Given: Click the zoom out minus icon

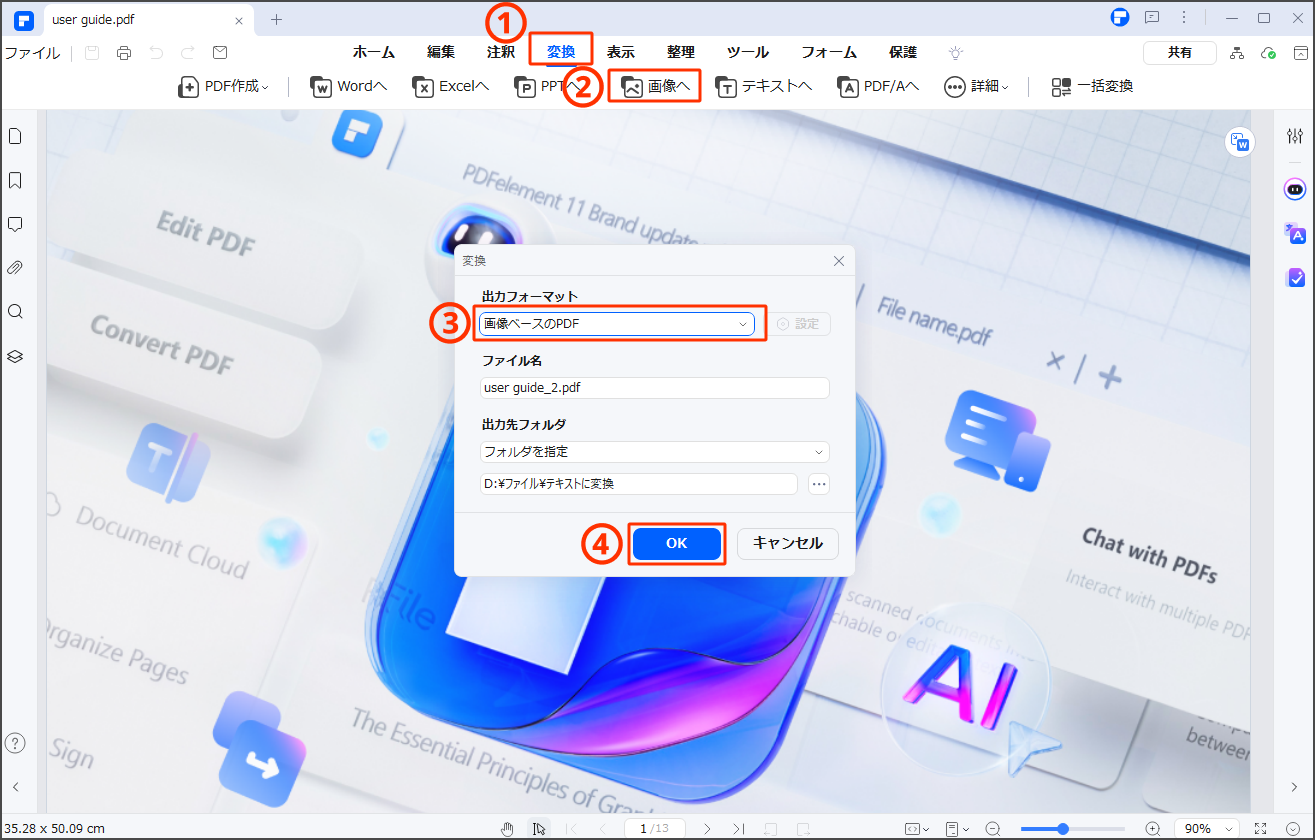Looking at the screenshot, I should pyautogui.click(x=993, y=829).
